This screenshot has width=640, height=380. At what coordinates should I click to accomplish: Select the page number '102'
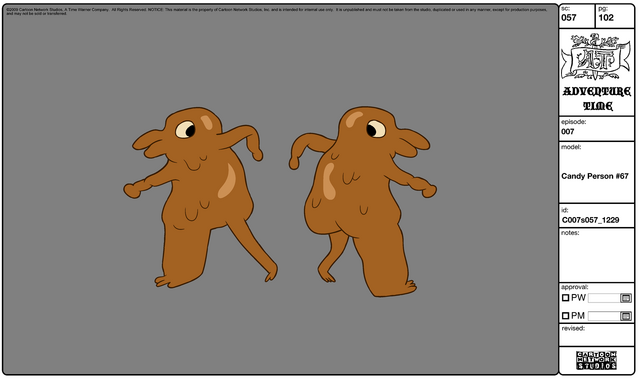click(606, 18)
